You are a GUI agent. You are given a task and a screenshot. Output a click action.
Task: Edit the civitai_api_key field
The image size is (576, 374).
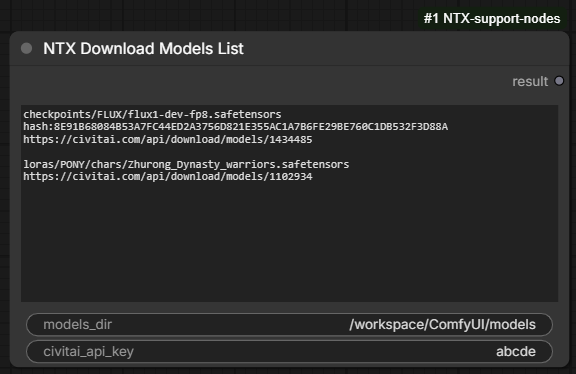(289, 352)
